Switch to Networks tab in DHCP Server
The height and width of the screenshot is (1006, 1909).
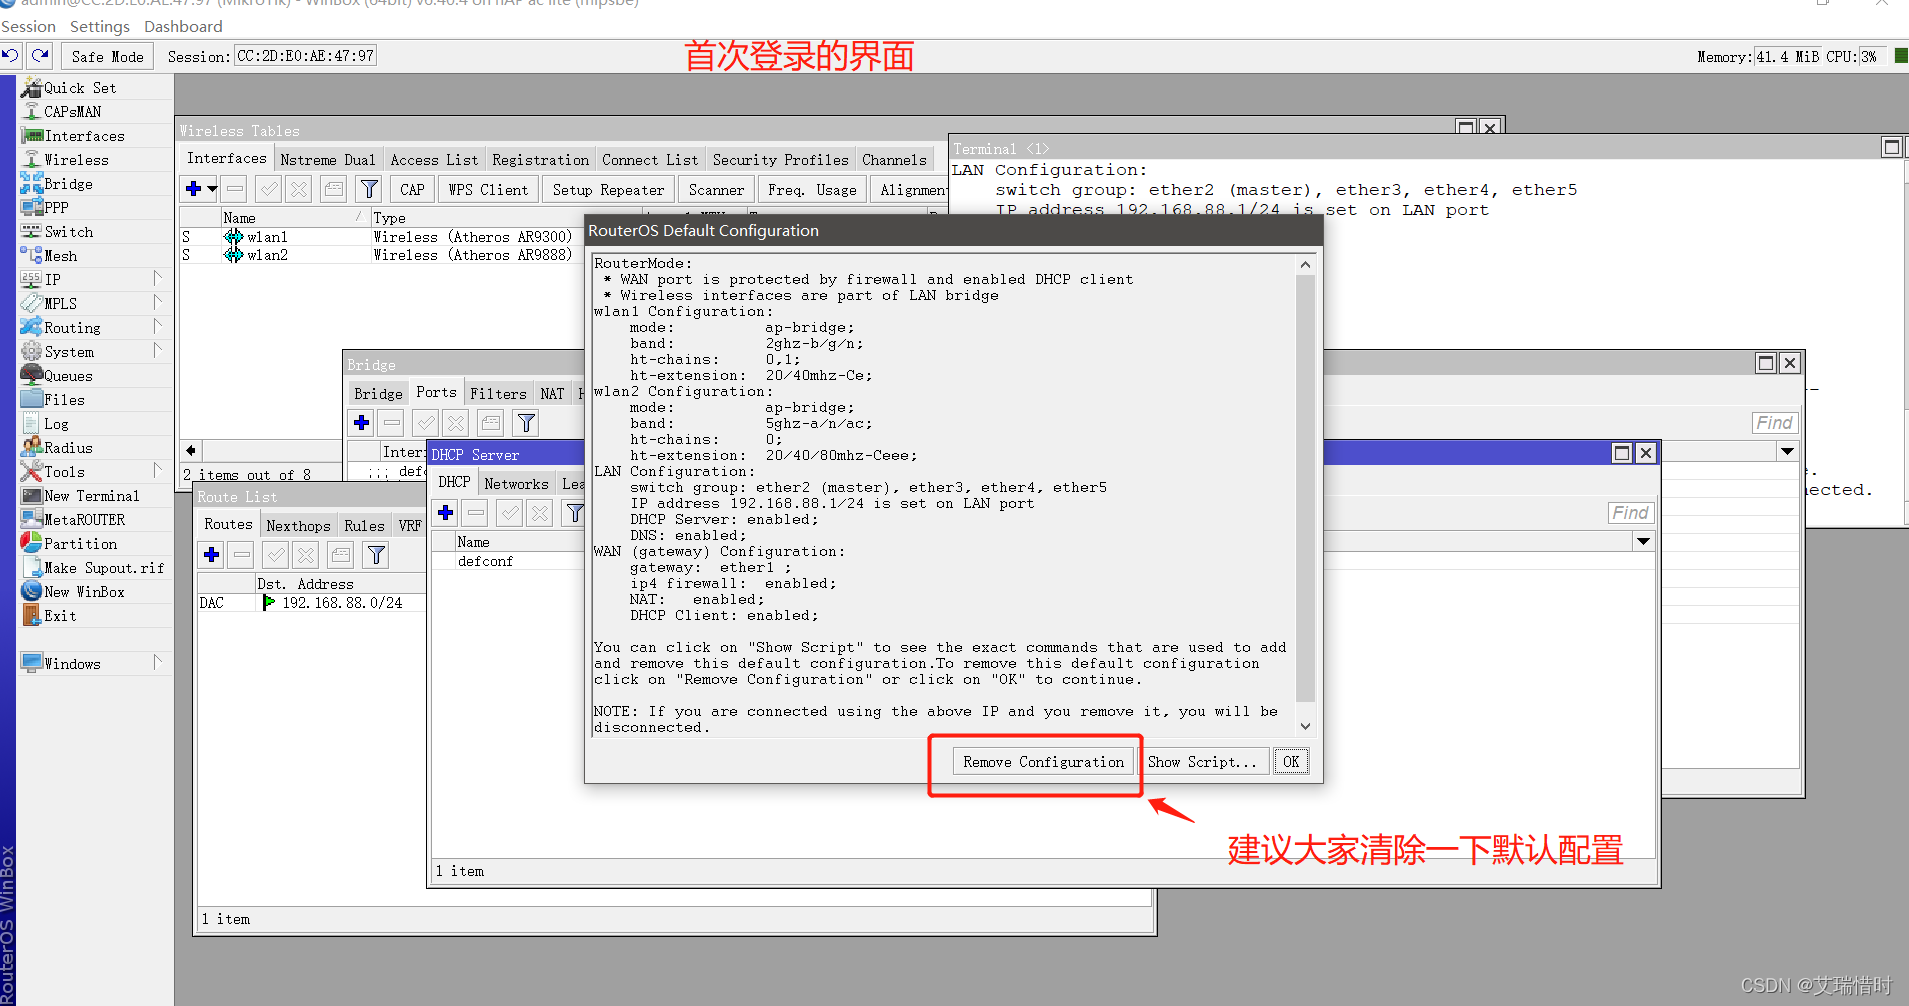point(516,483)
